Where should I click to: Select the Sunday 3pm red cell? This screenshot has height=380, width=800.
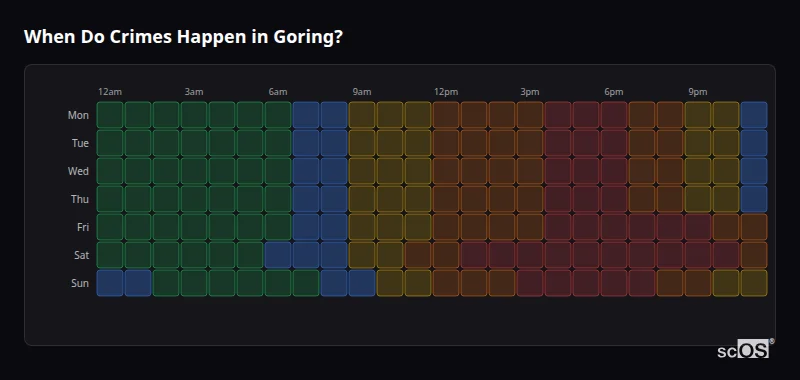click(x=530, y=283)
